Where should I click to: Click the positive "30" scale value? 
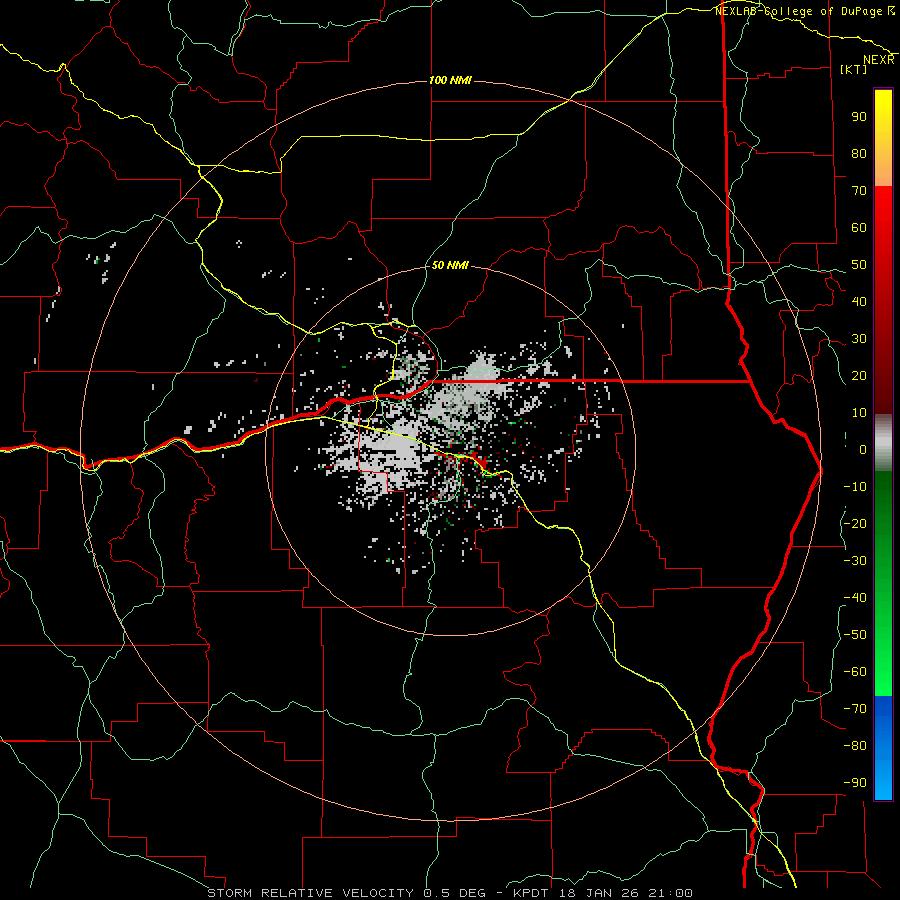click(859, 339)
